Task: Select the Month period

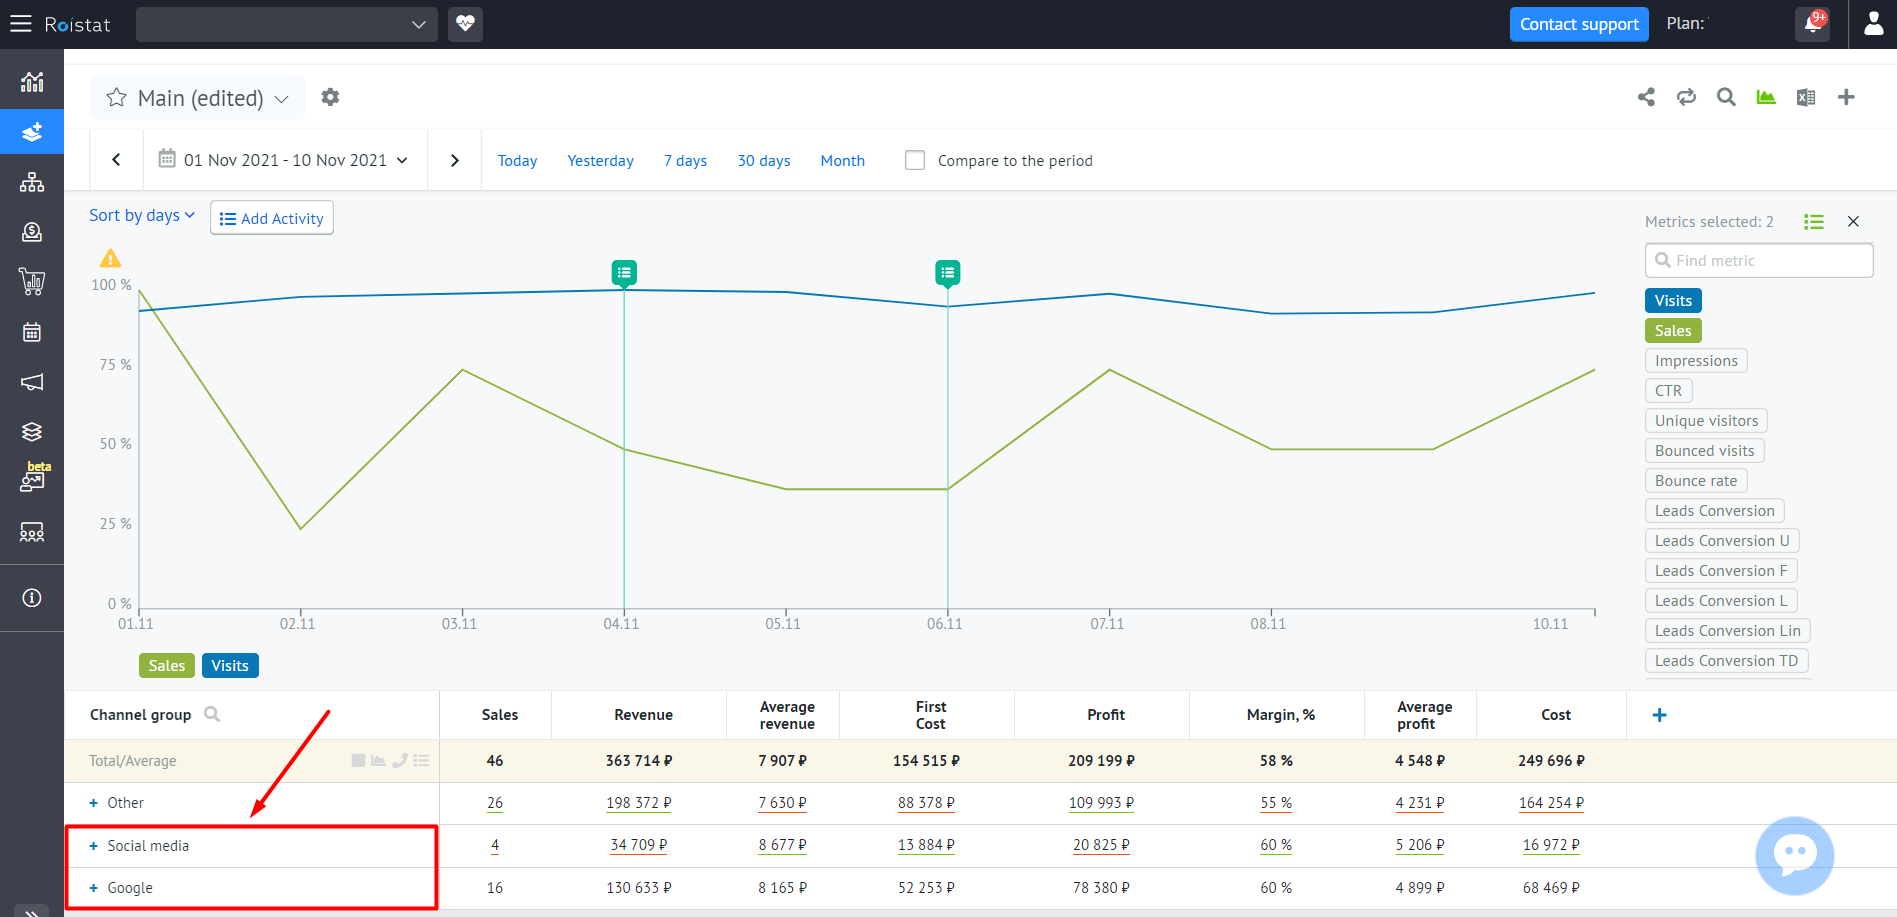Action: 842,161
